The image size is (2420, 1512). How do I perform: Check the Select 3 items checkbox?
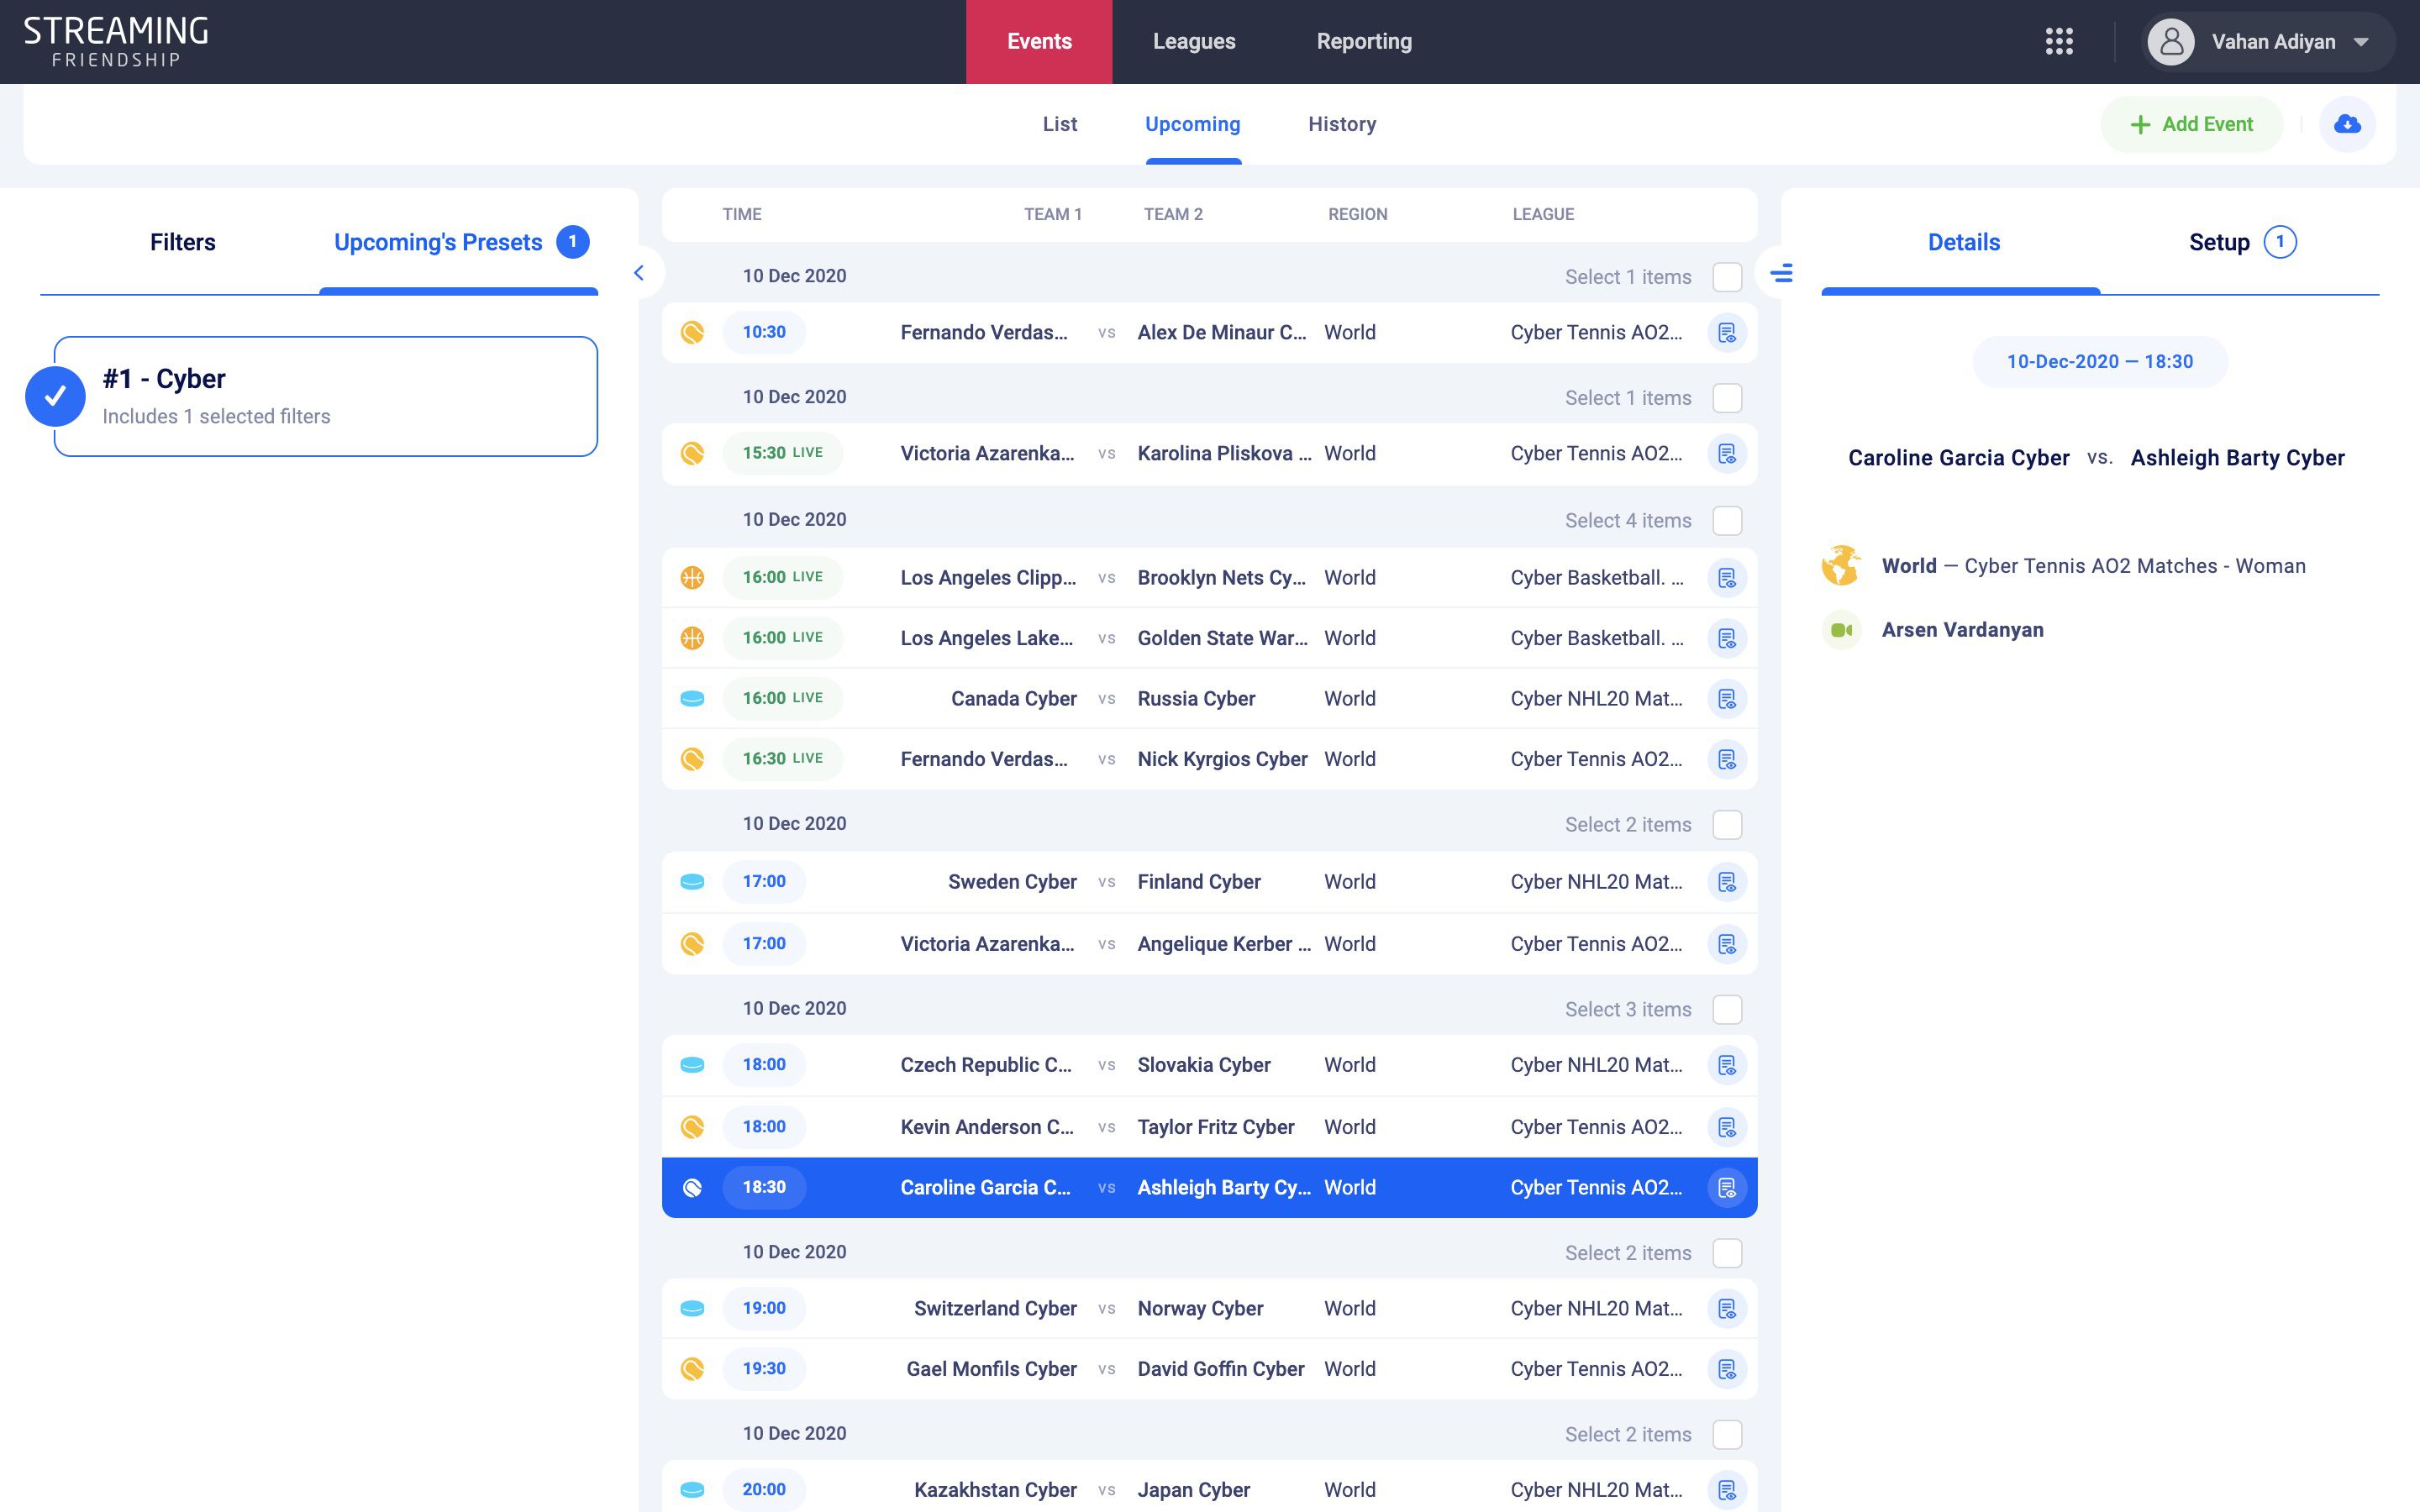(1727, 1010)
